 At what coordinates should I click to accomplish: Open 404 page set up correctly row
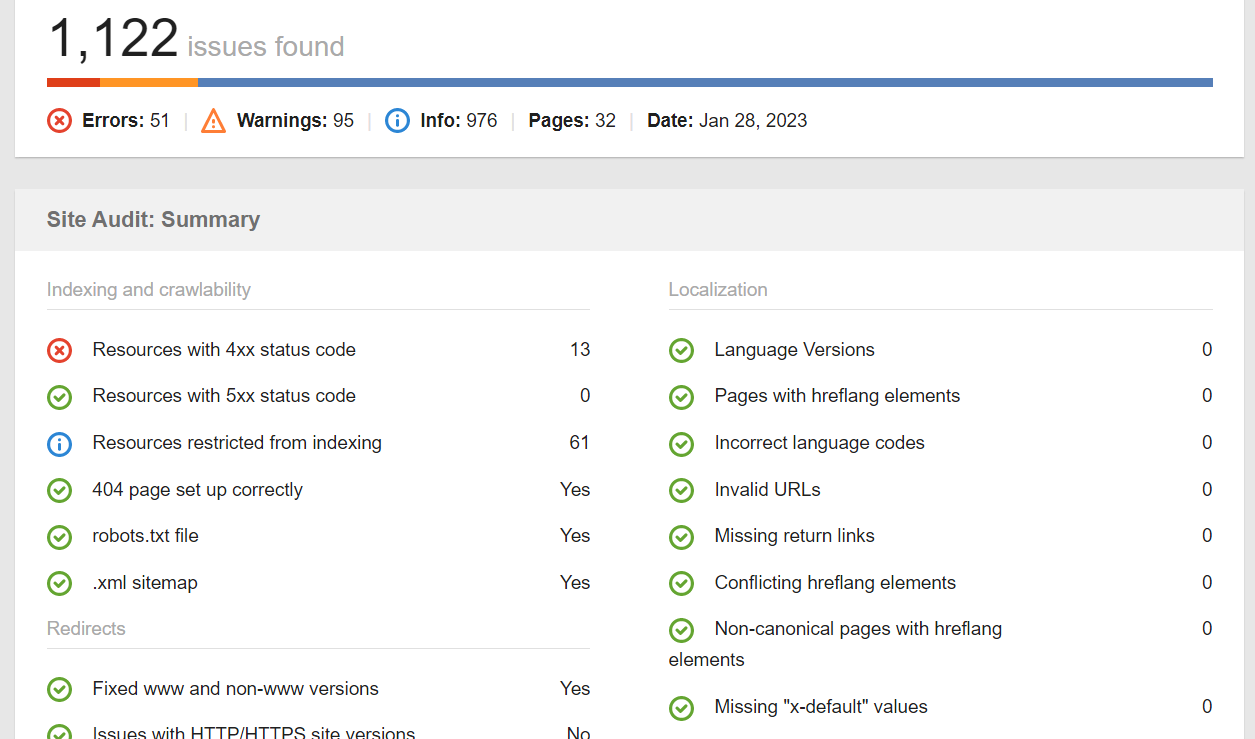318,489
